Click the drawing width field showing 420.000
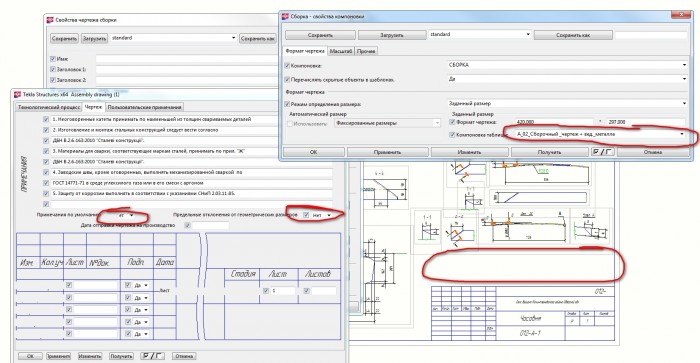 (554, 122)
